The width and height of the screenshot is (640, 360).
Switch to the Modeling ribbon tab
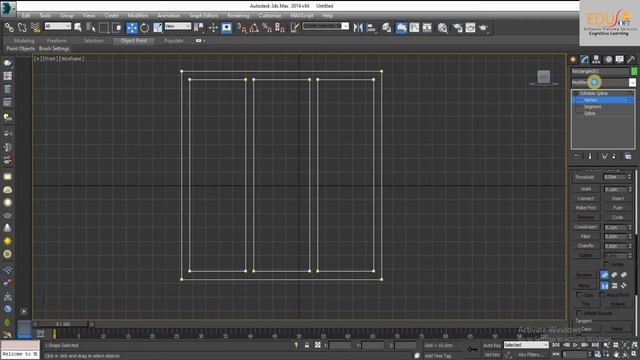24,41
